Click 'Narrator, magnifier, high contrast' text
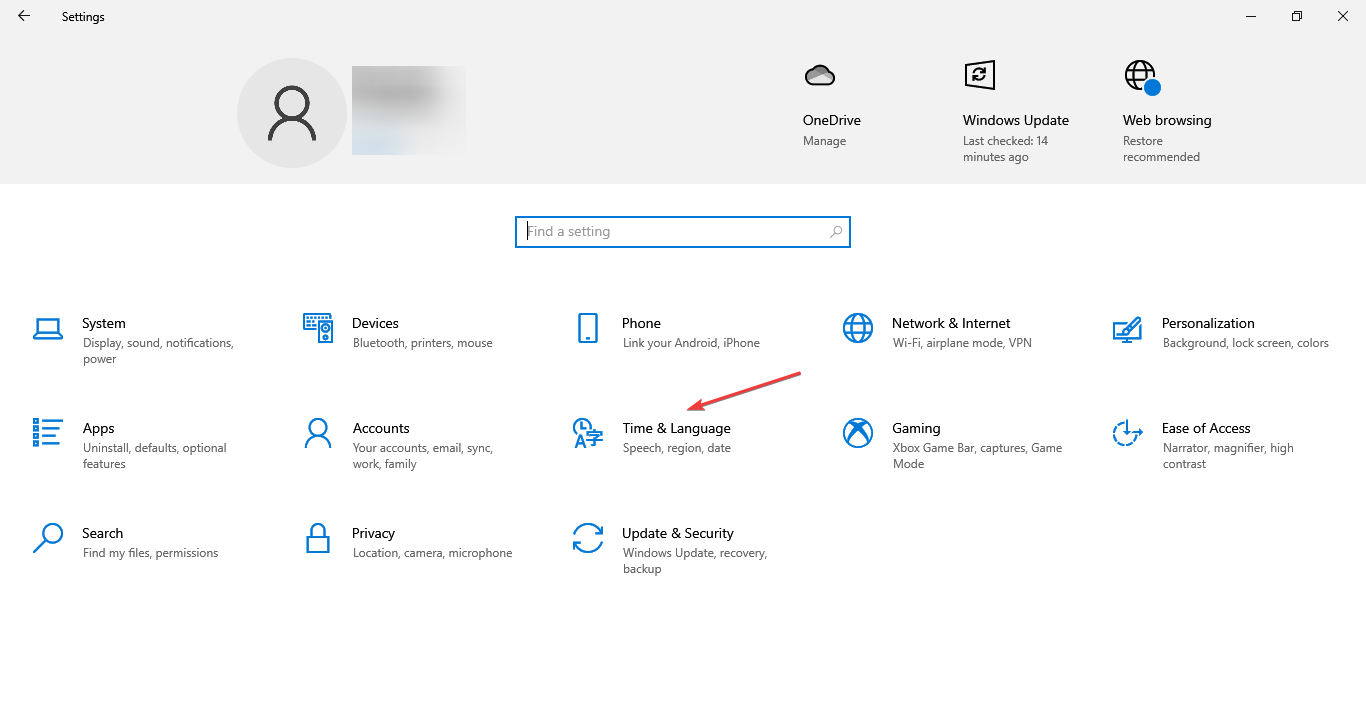 [x=1228, y=456]
